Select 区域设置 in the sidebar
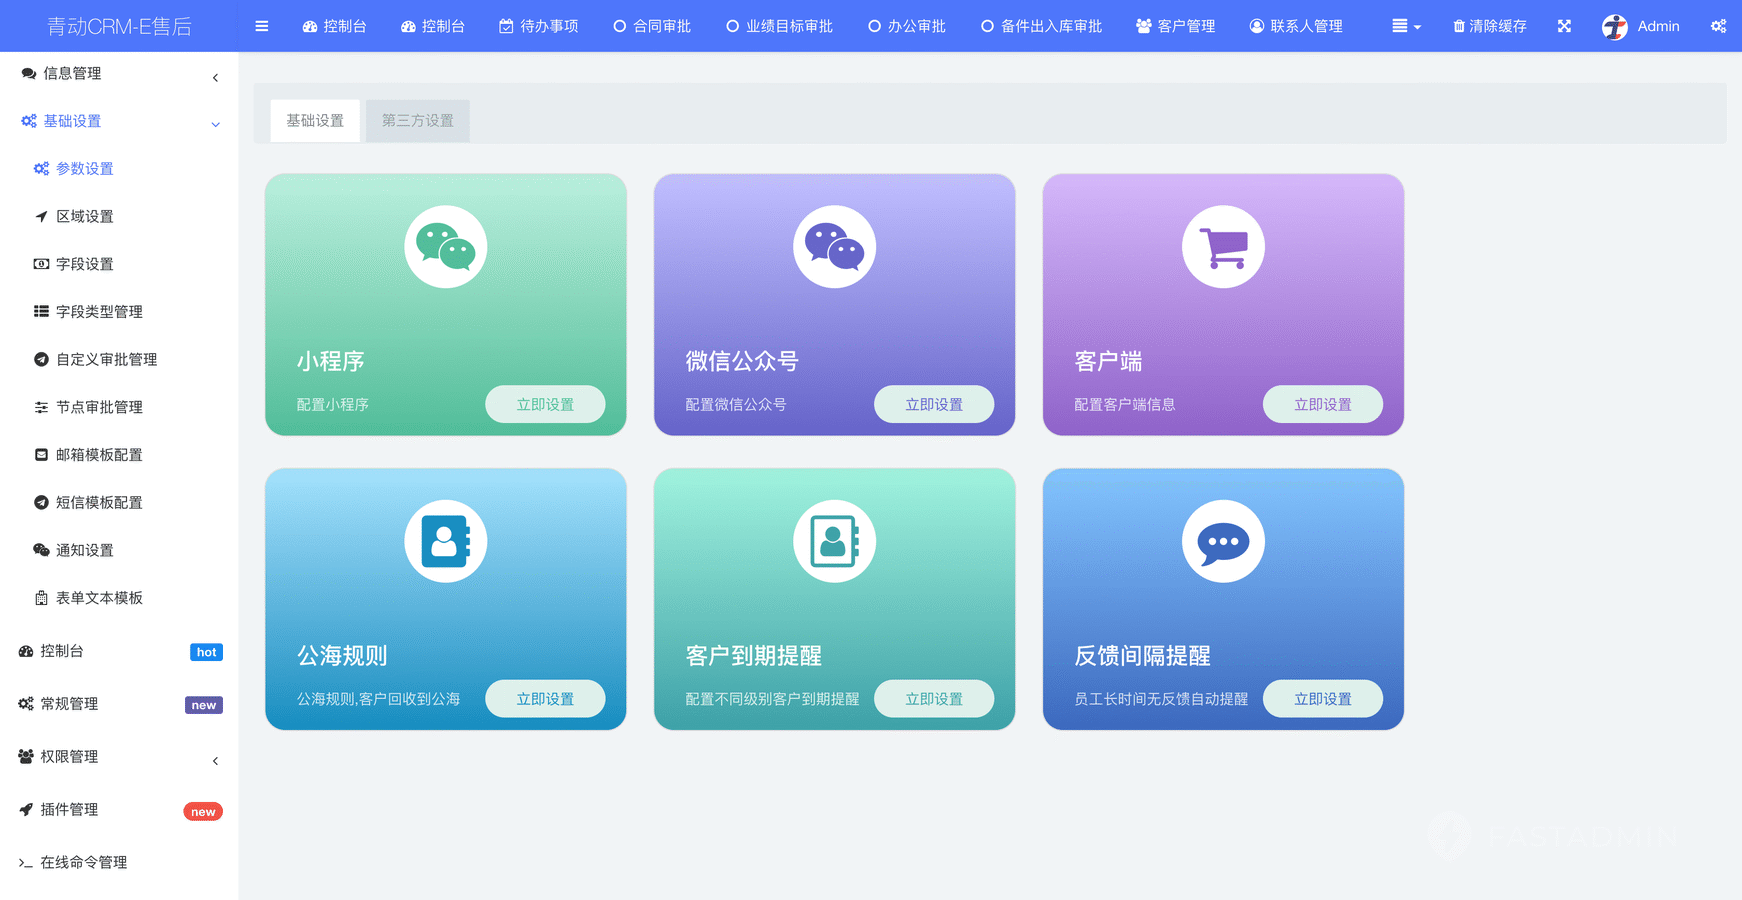 (x=85, y=217)
